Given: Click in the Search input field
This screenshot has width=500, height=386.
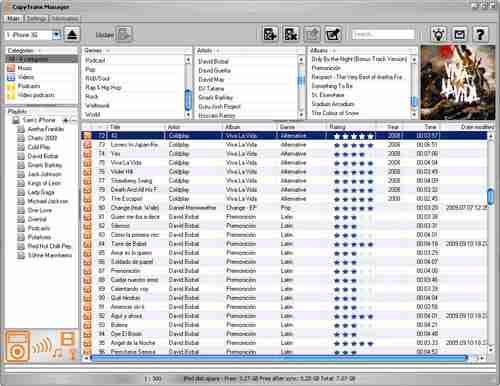Looking at the screenshot, I should [383, 35].
